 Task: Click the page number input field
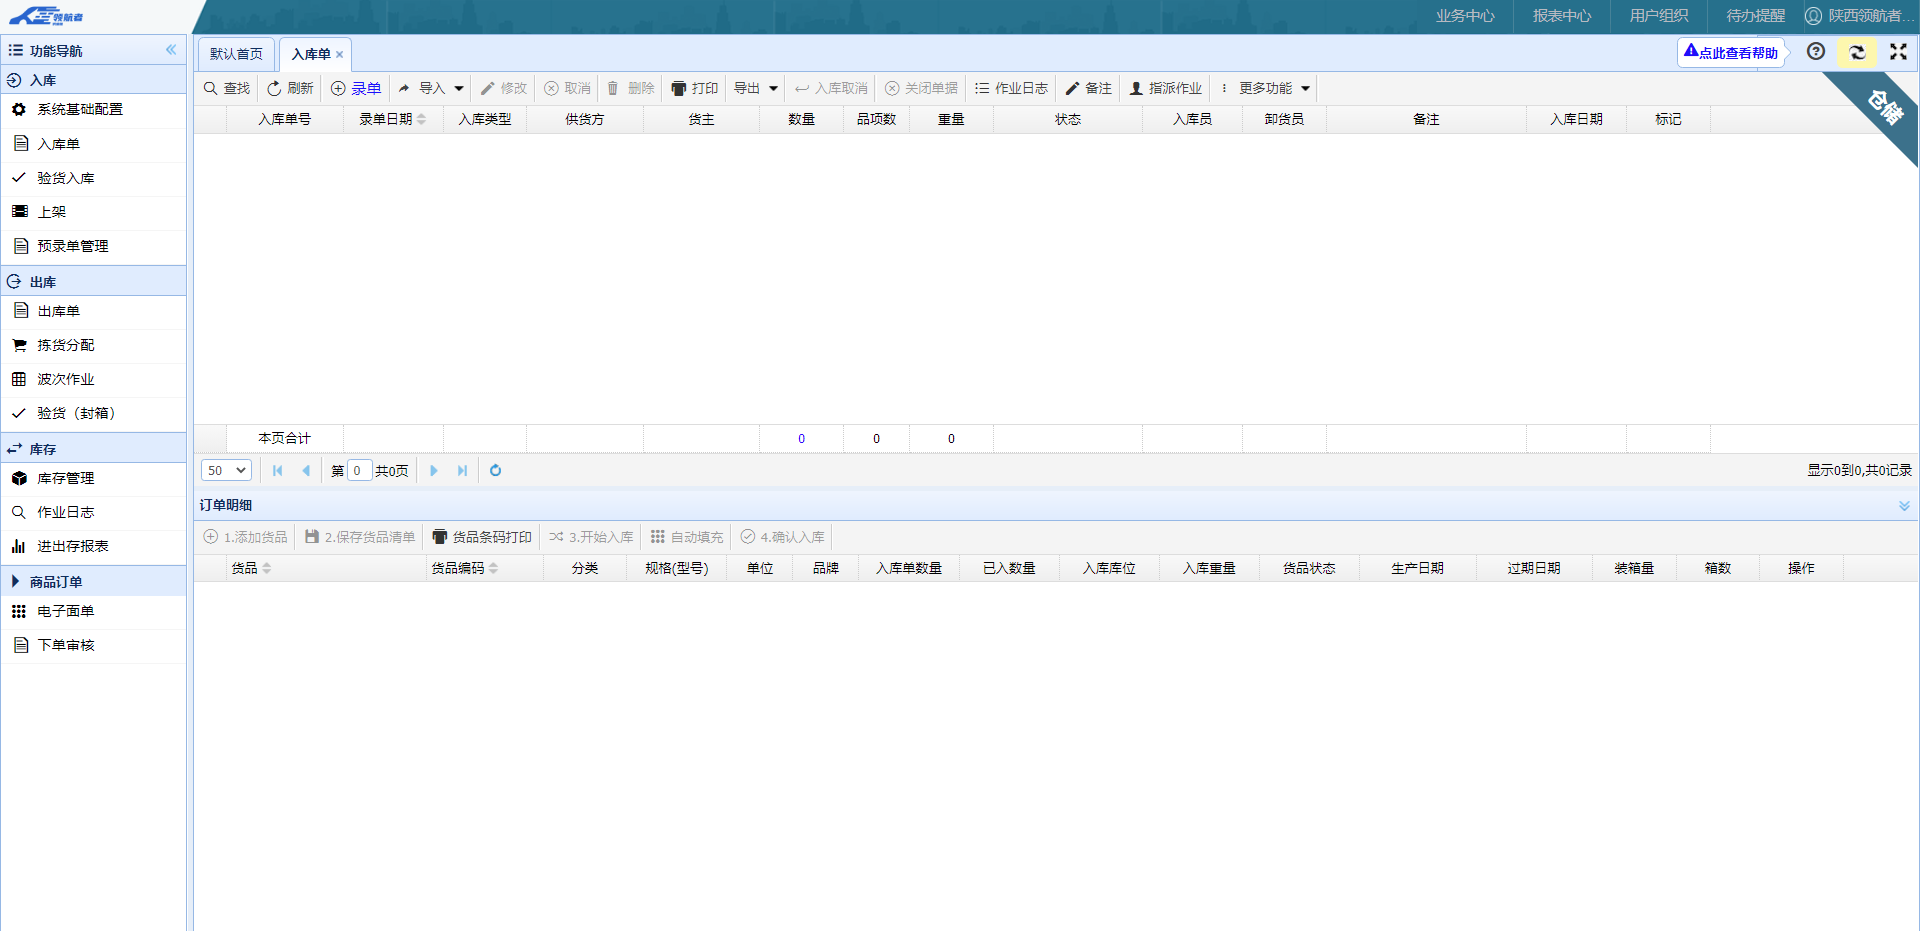pos(359,470)
